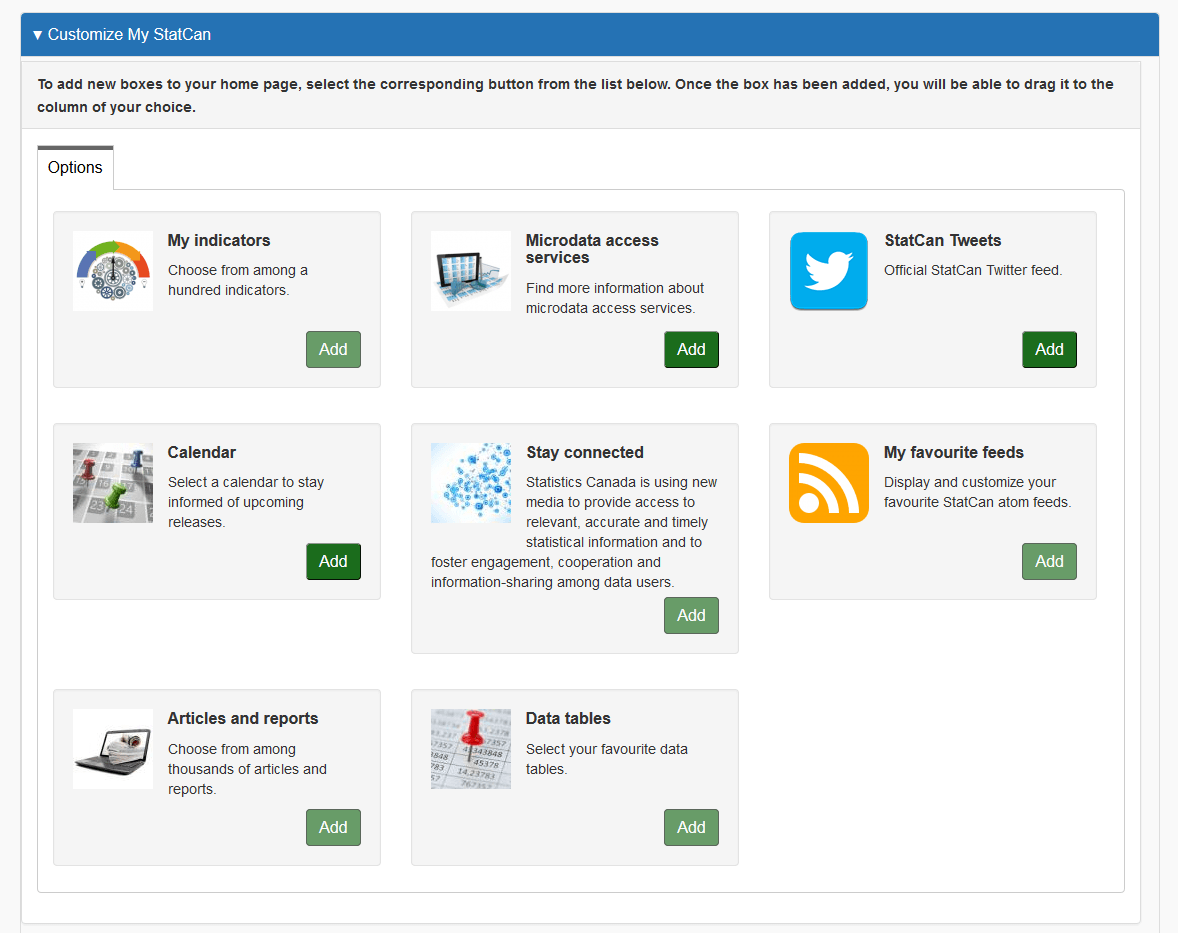The width and height of the screenshot is (1178, 933).
Task: Add the Articles and reports box
Action: 333,828
